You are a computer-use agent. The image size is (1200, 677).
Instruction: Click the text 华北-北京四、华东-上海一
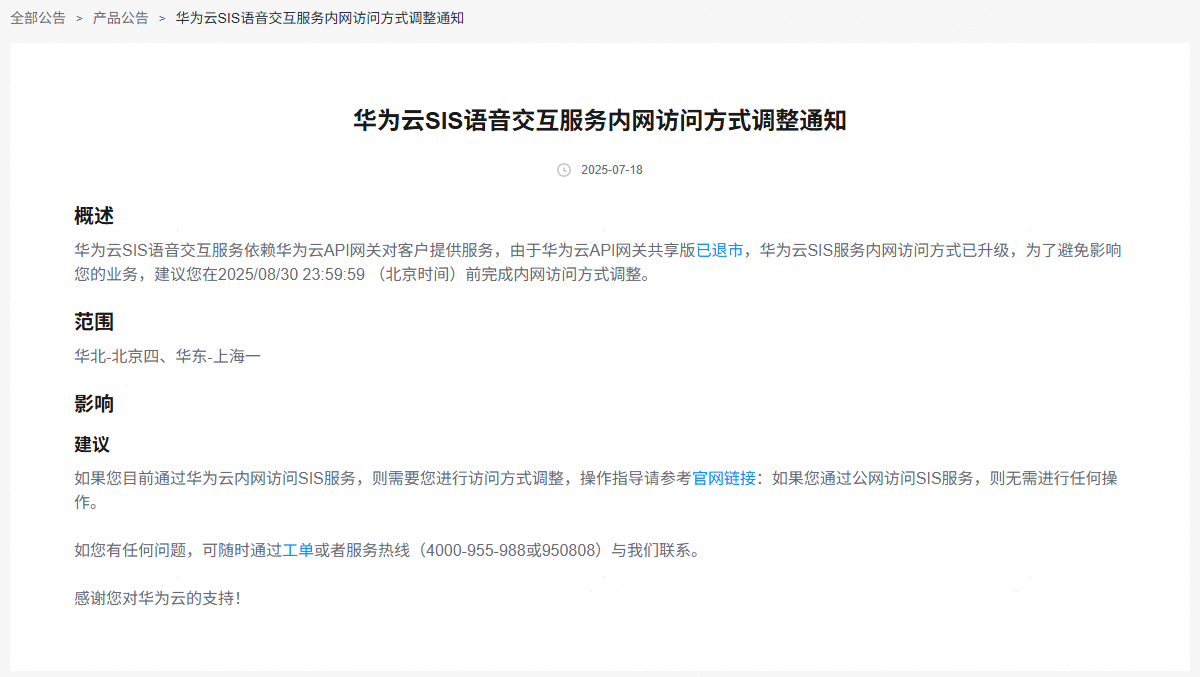(168, 356)
